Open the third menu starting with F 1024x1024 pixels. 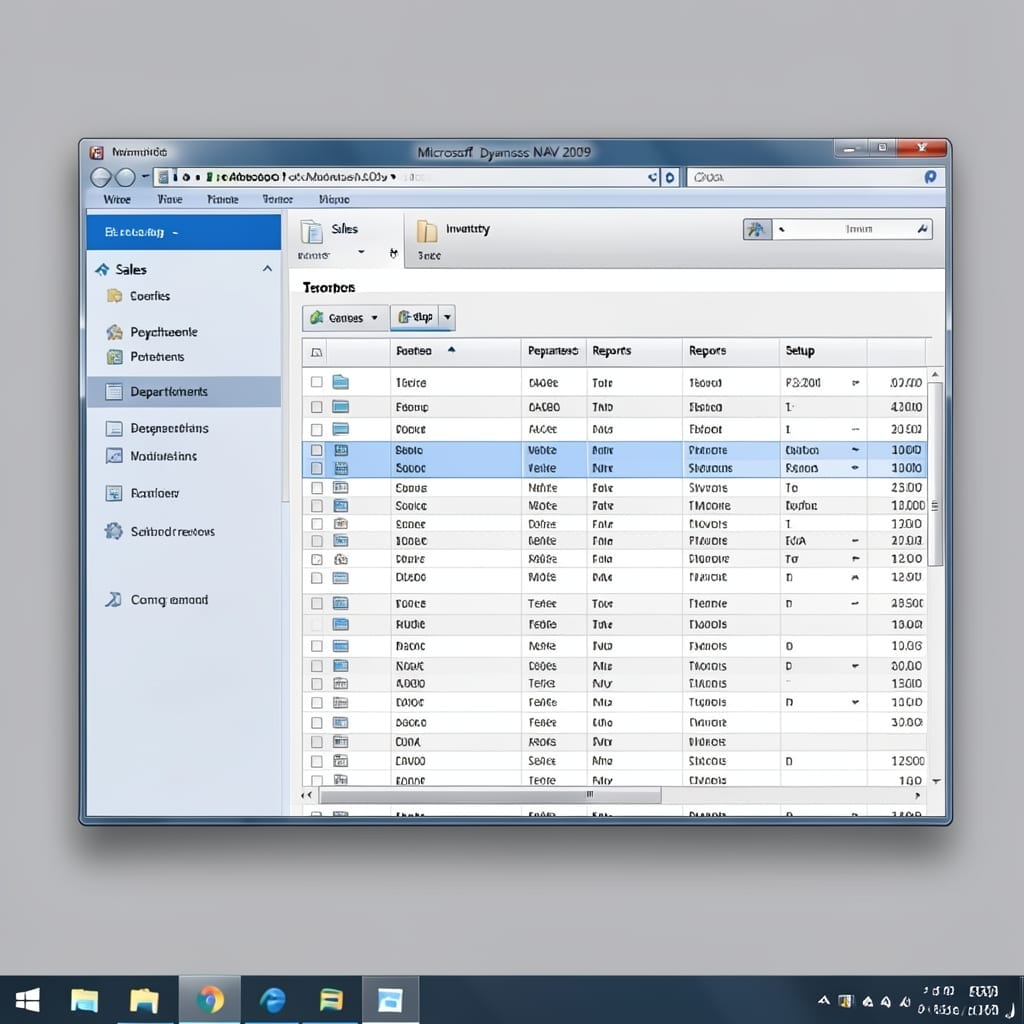point(223,199)
